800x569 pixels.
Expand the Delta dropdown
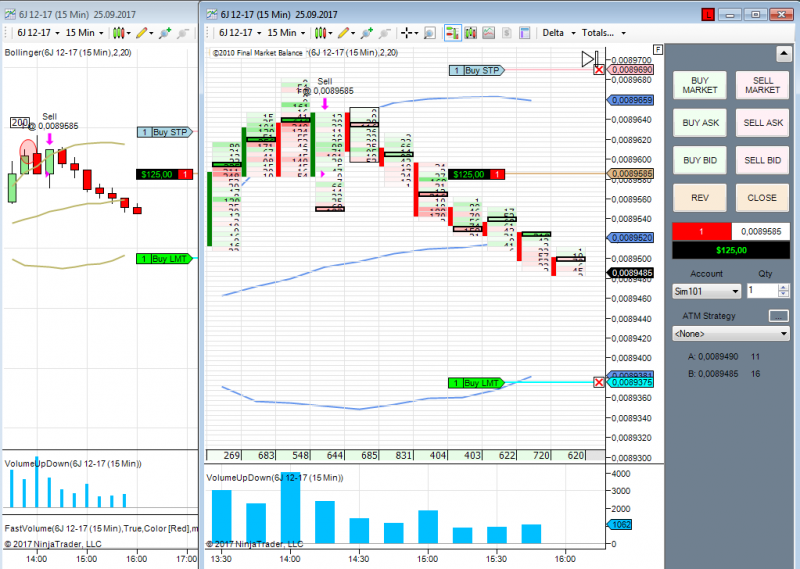click(559, 33)
